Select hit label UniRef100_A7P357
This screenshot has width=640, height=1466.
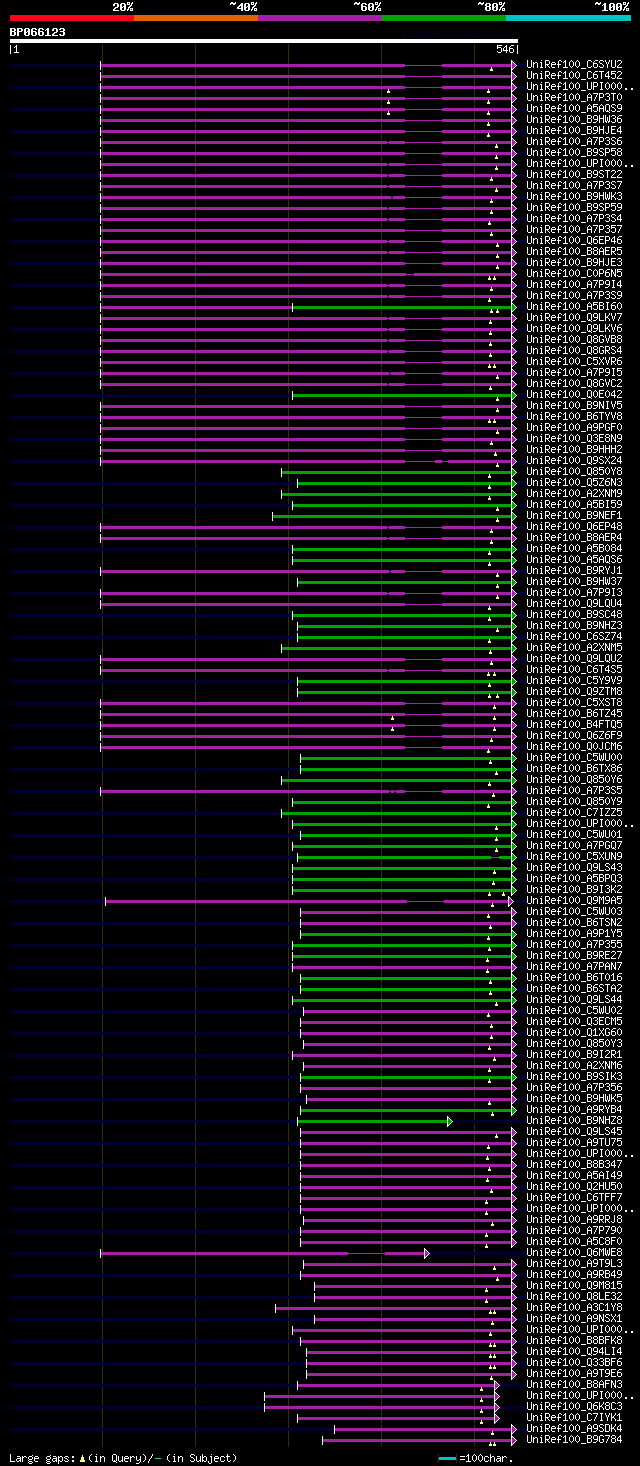click(x=574, y=230)
